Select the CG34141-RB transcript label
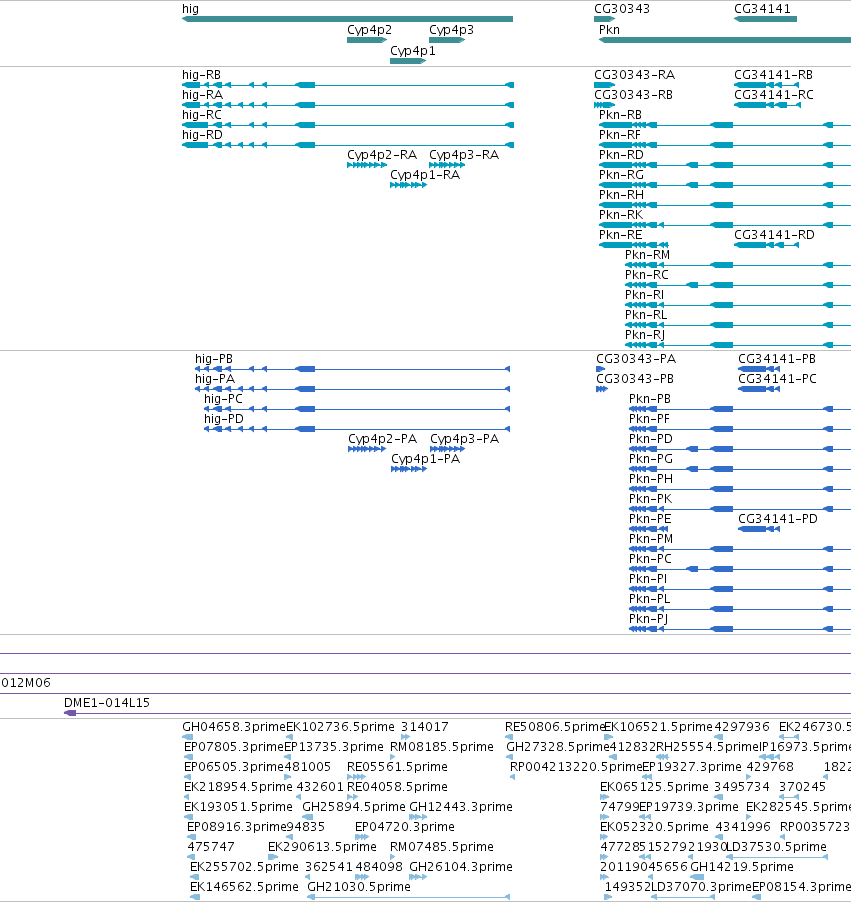The width and height of the screenshot is (851, 902). pos(774,75)
